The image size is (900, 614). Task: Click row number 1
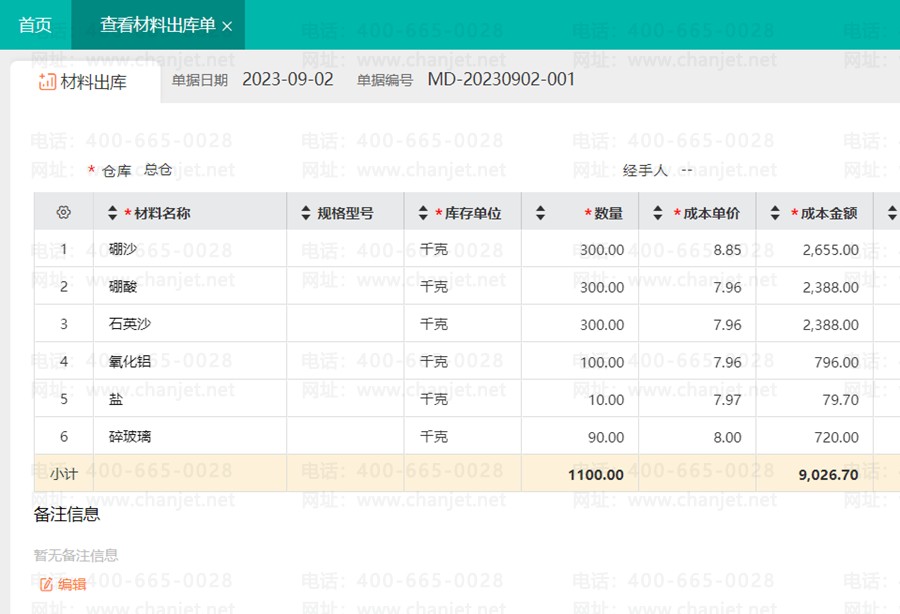click(64, 249)
